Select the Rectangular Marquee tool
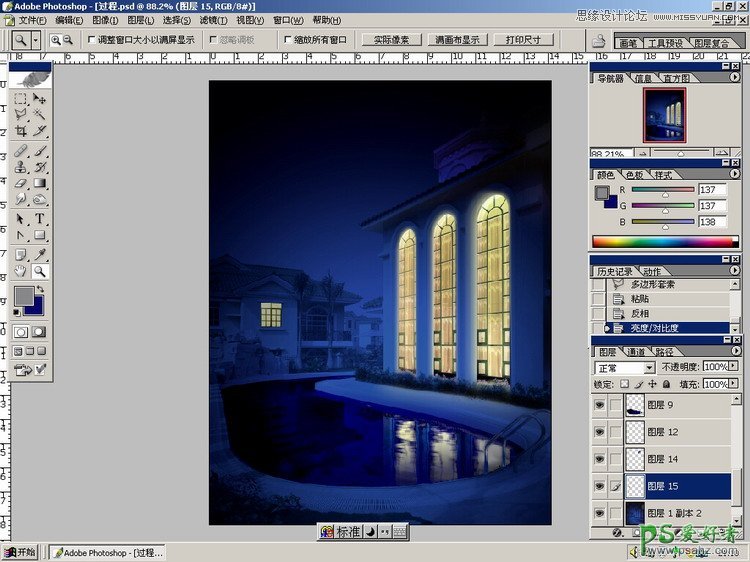Viewport: 750px width, 562px height. tap(20, 99)
